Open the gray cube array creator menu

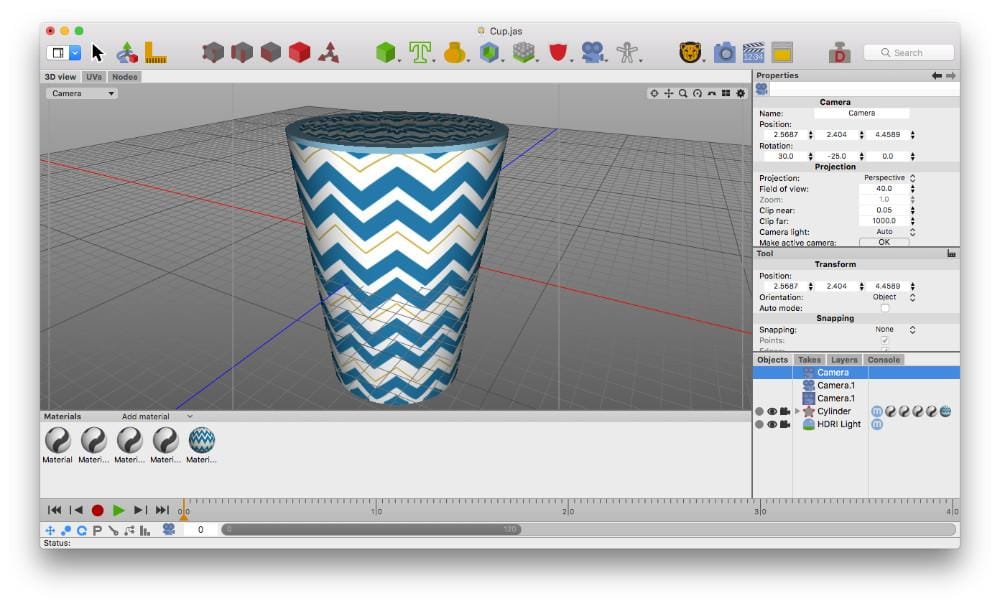[x=524, y=52]
